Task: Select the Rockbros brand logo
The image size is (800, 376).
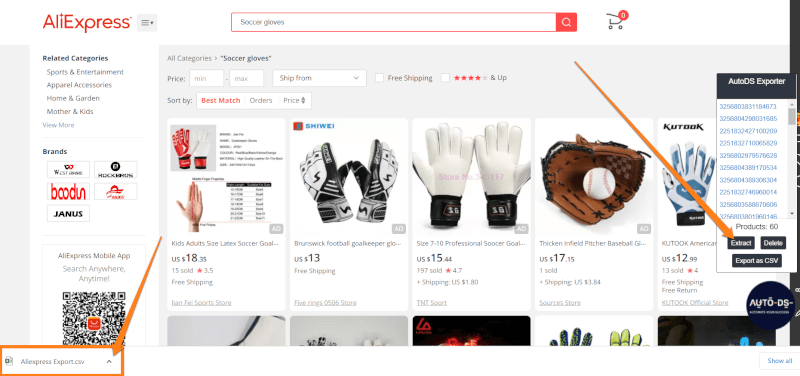Action: (x=116, y=169)
